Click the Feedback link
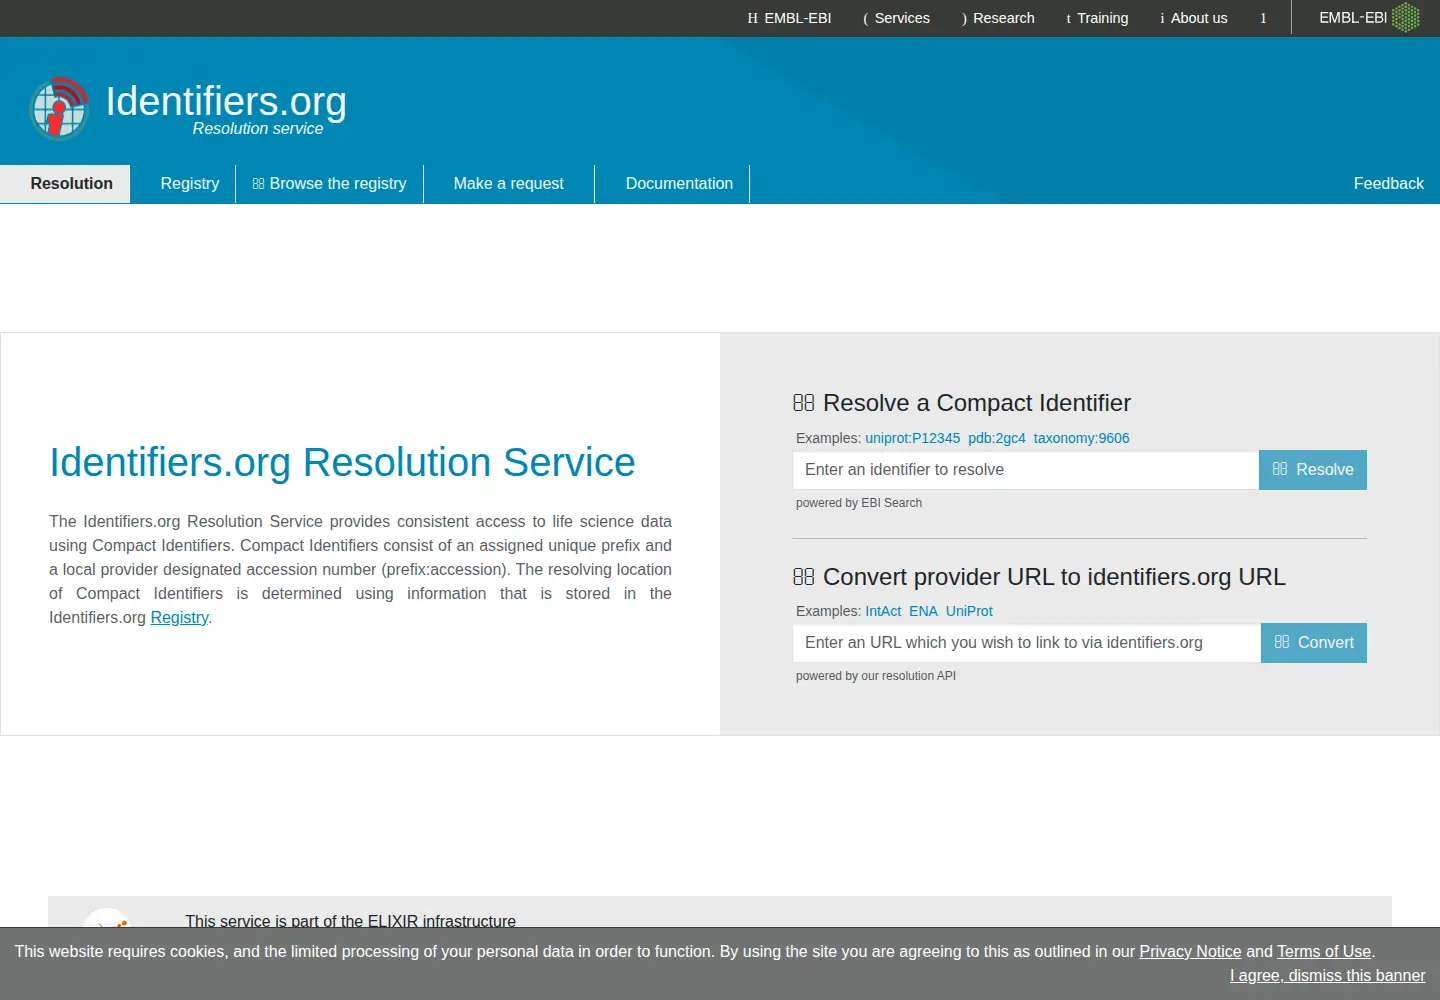Viewport: 1440px width, 1000px height. [x=1388, y=184]
